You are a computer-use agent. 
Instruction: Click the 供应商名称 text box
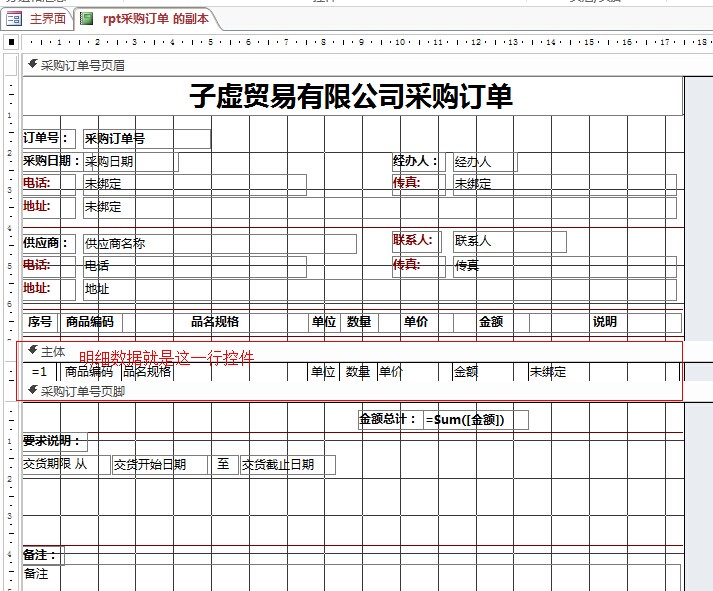(220, 244)
